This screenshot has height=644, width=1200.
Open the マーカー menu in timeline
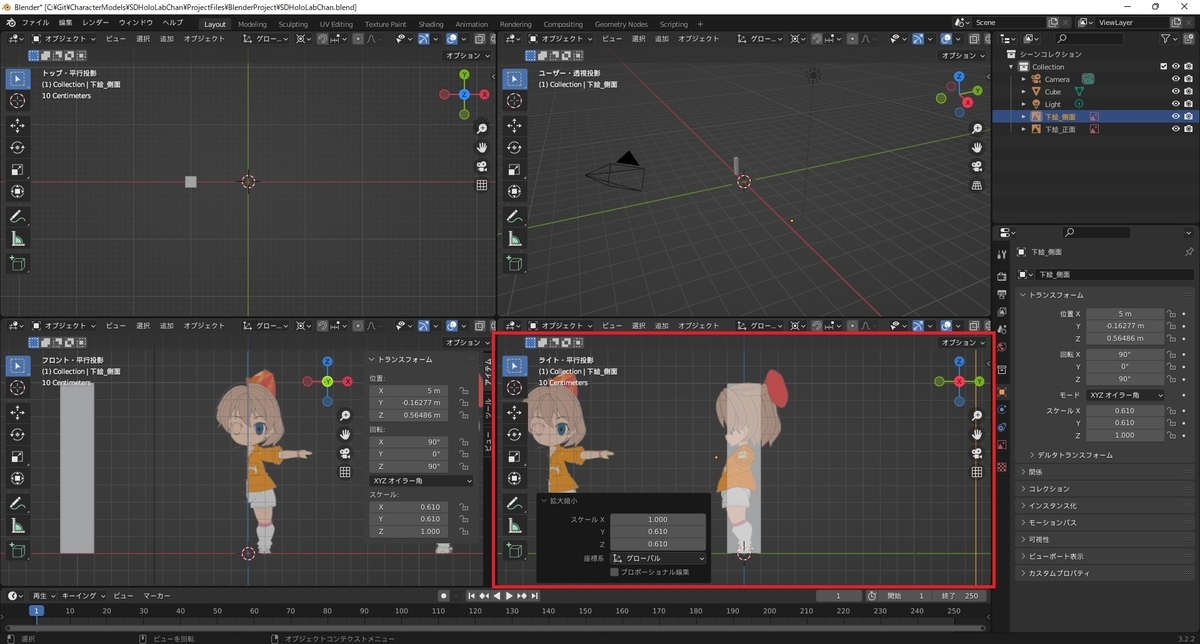pyautogui.click(x=155, y=595)
